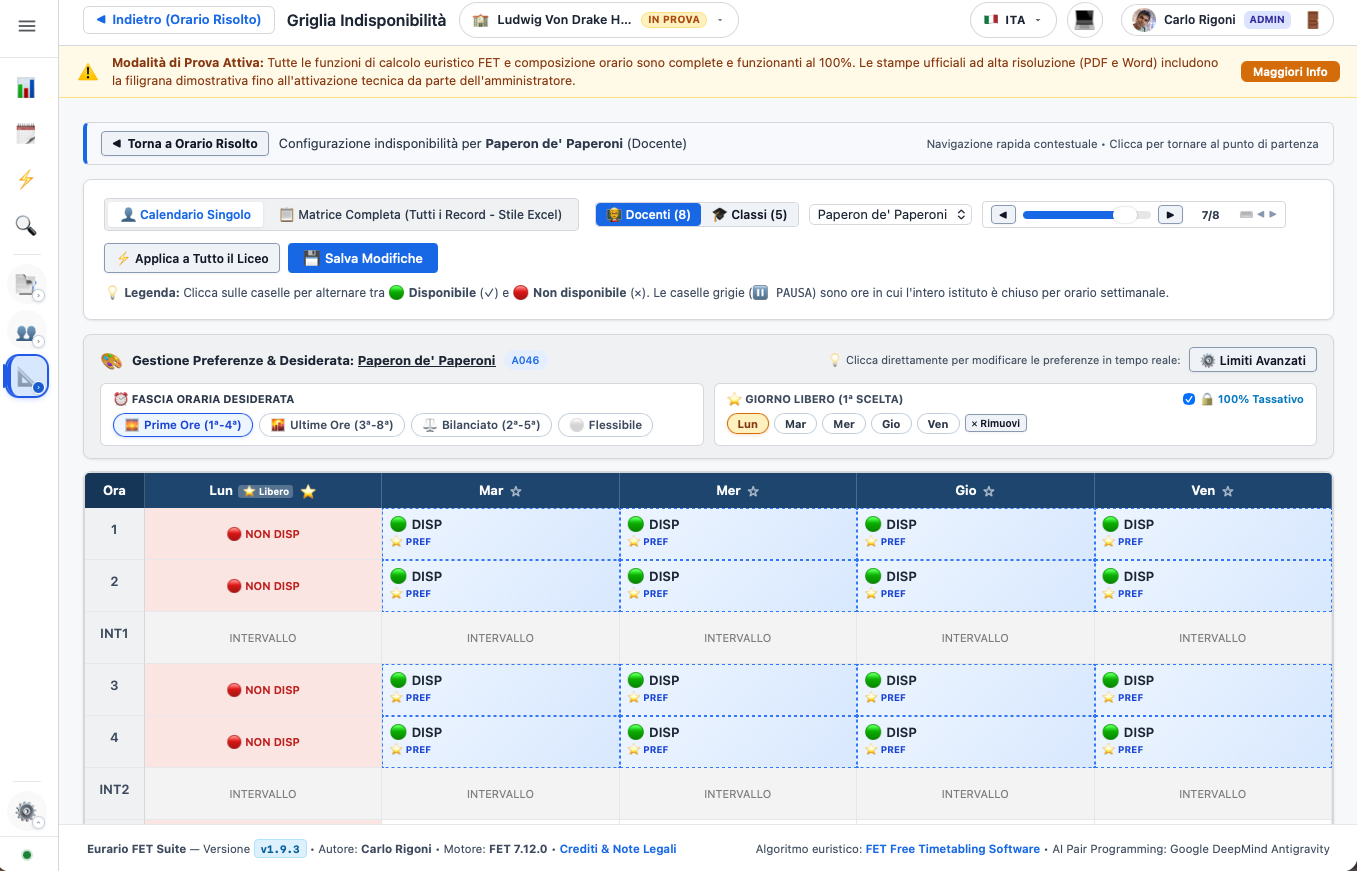Open the bar chart dashboard sidebar icon
Screen dimensions: 1357x871
(27, 88)
